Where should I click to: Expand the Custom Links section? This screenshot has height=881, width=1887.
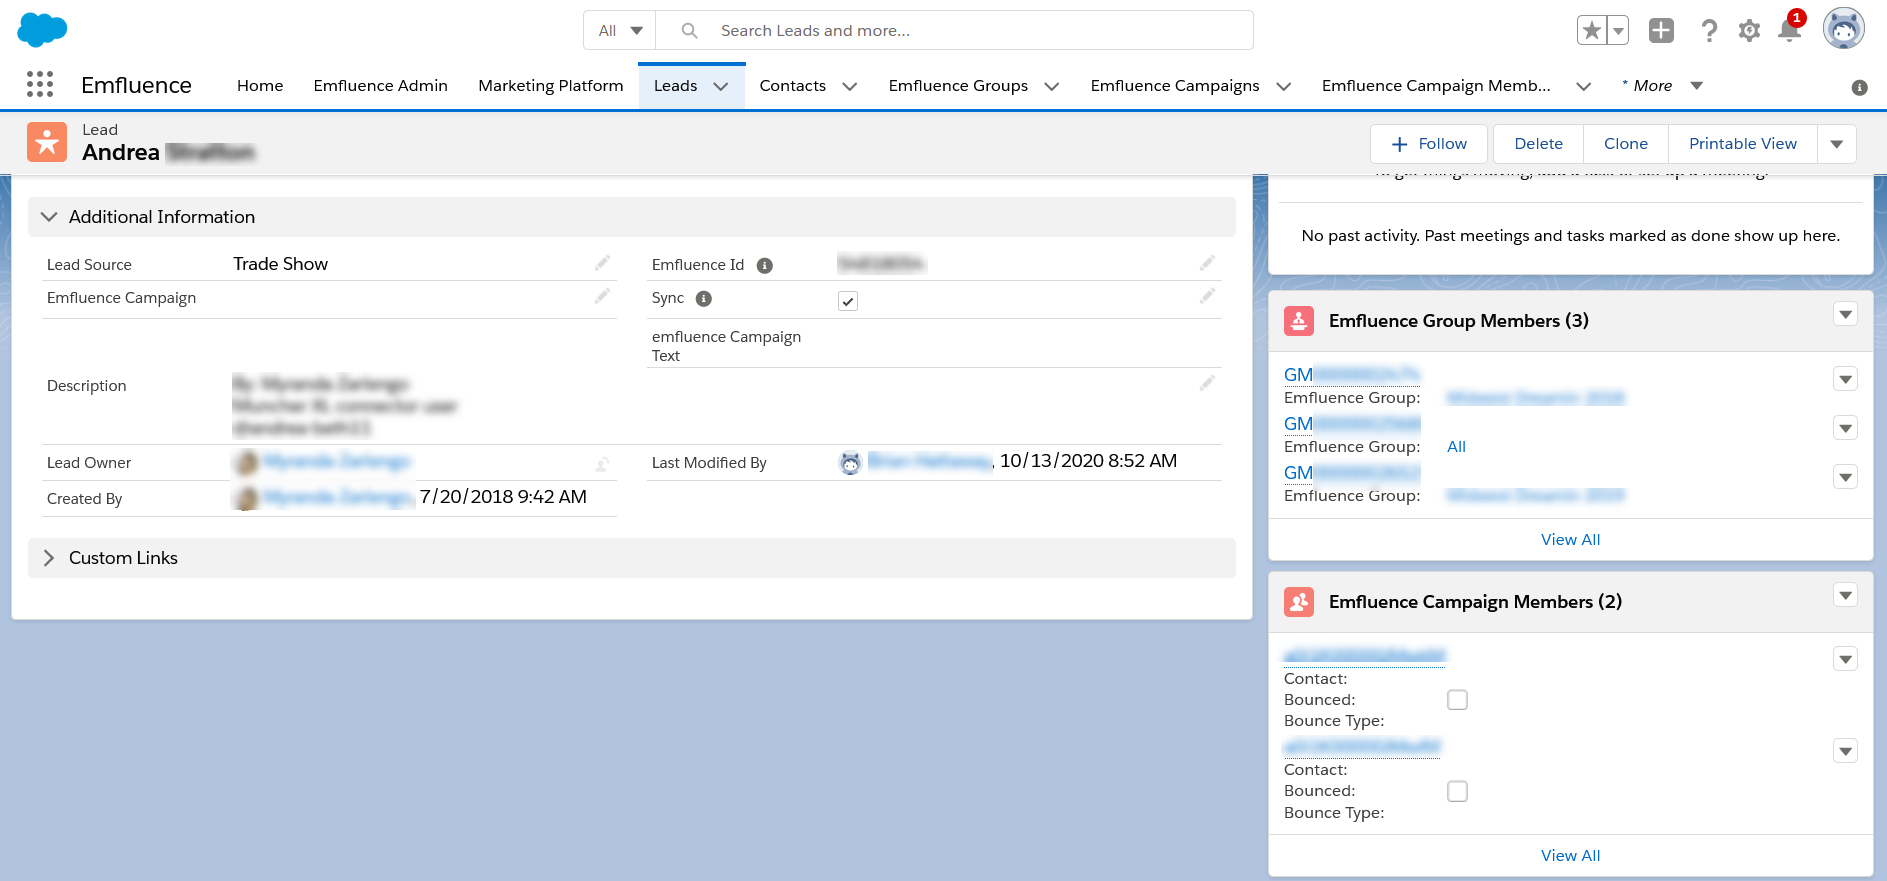[x=49, y=558]
